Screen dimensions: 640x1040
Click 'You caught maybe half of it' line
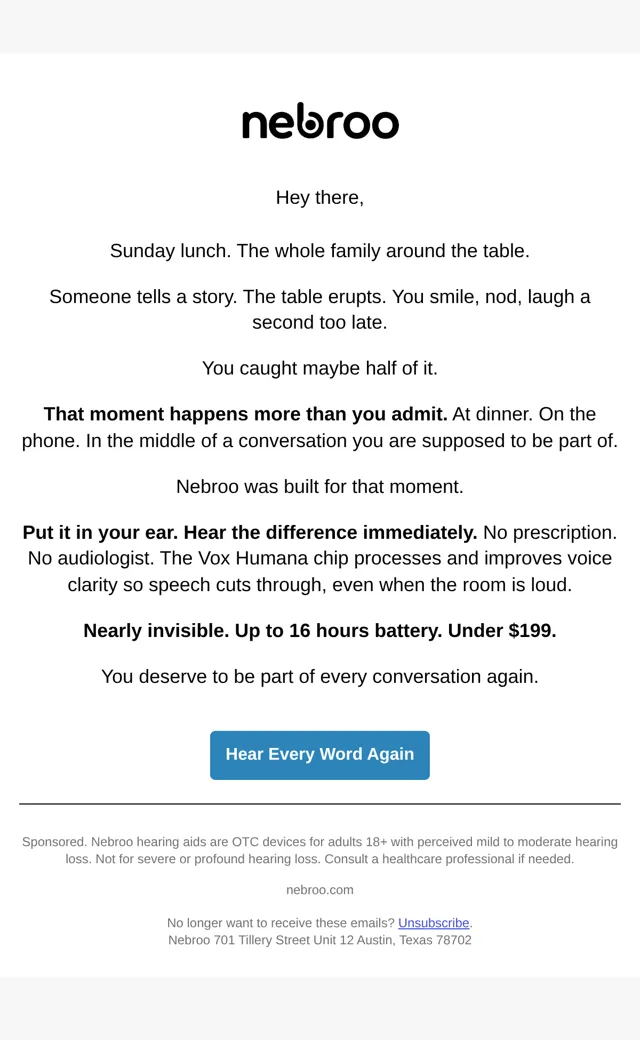(320, 368)
